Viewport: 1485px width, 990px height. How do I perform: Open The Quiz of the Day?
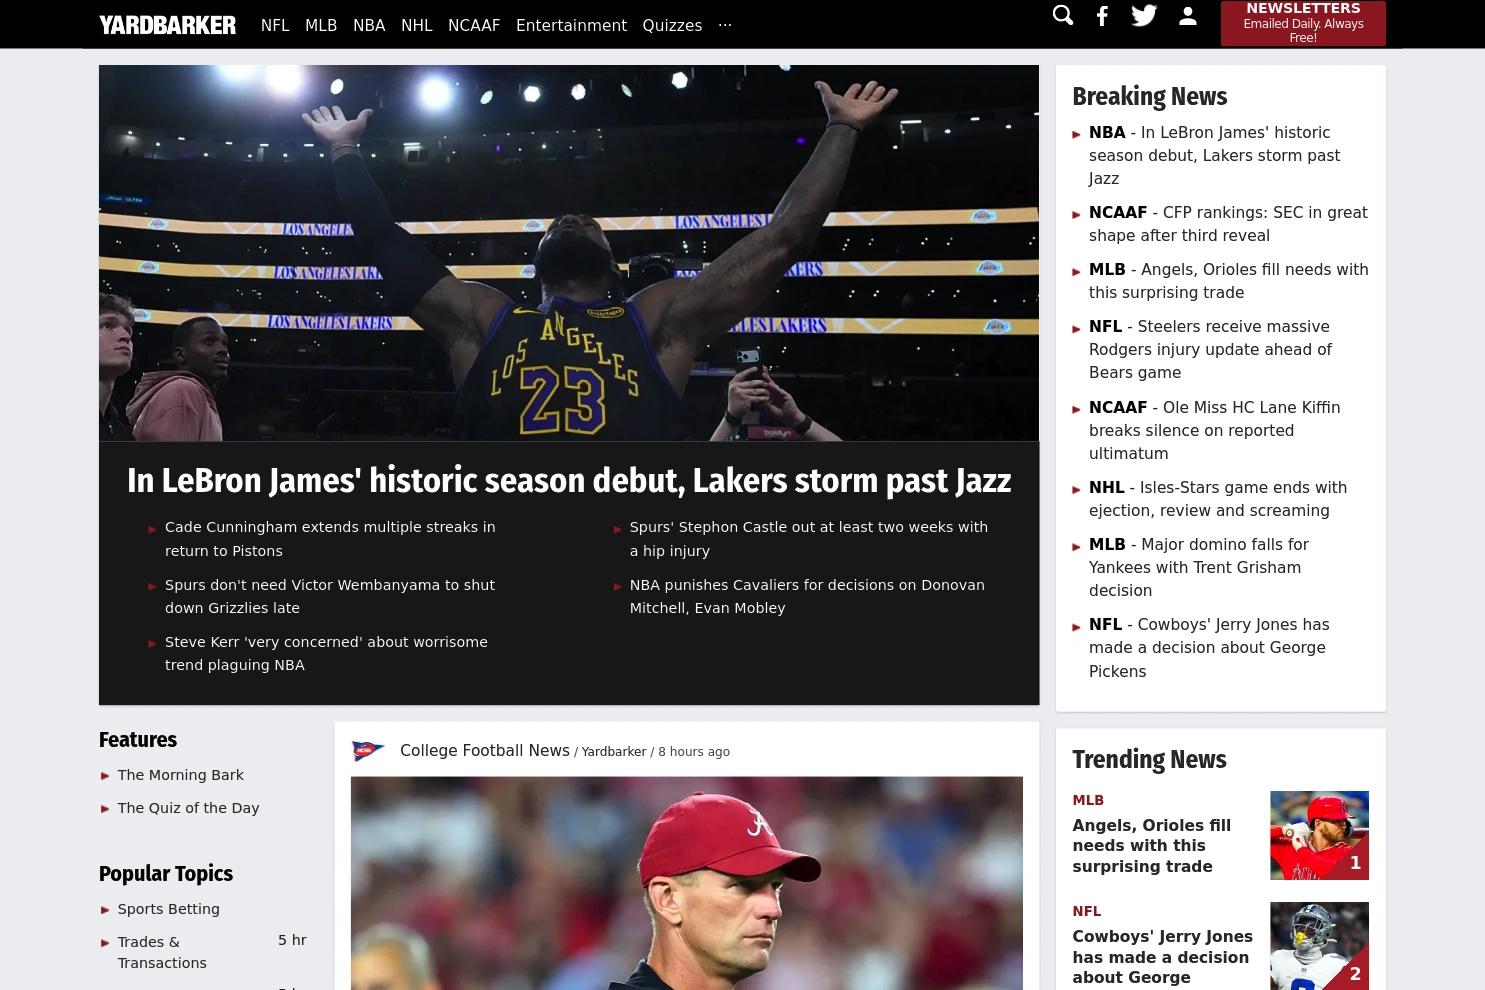tap(188, 808)
